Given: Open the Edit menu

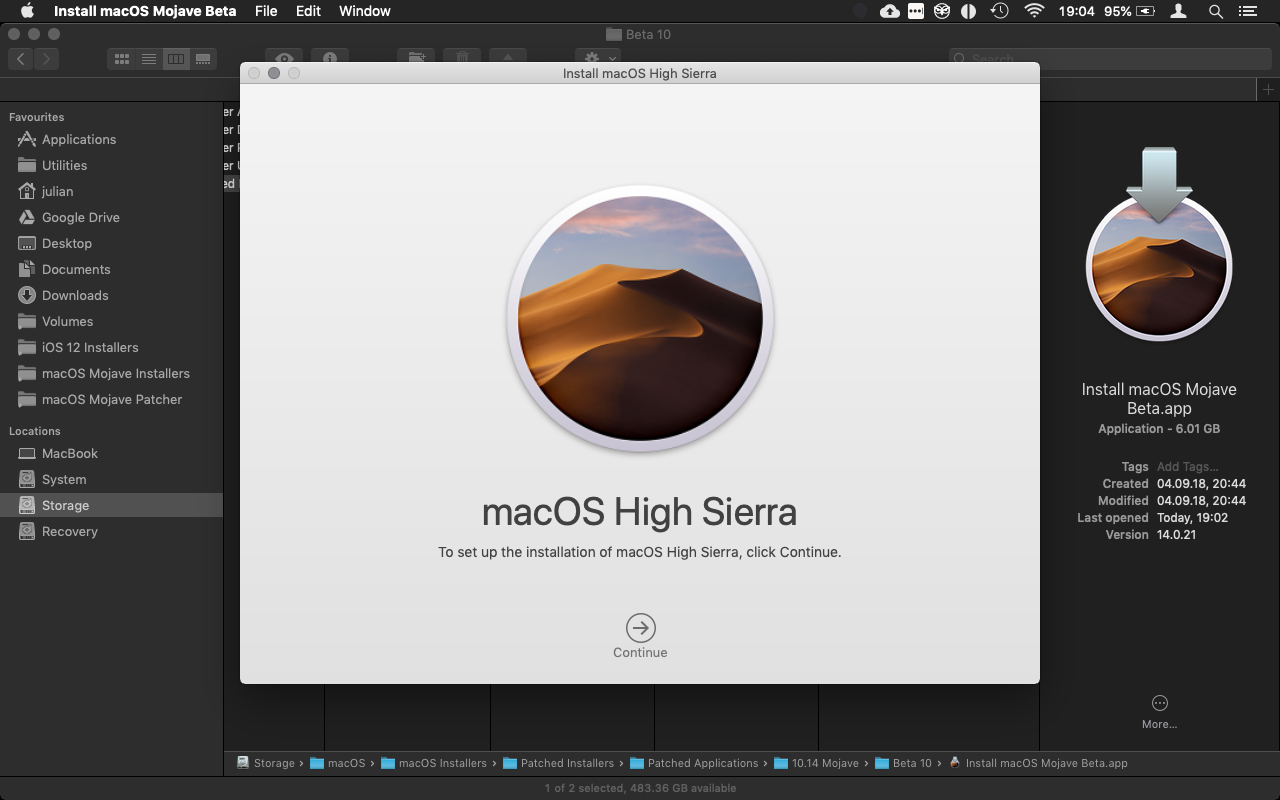Looking at the screenshot, I should [308, 11].
